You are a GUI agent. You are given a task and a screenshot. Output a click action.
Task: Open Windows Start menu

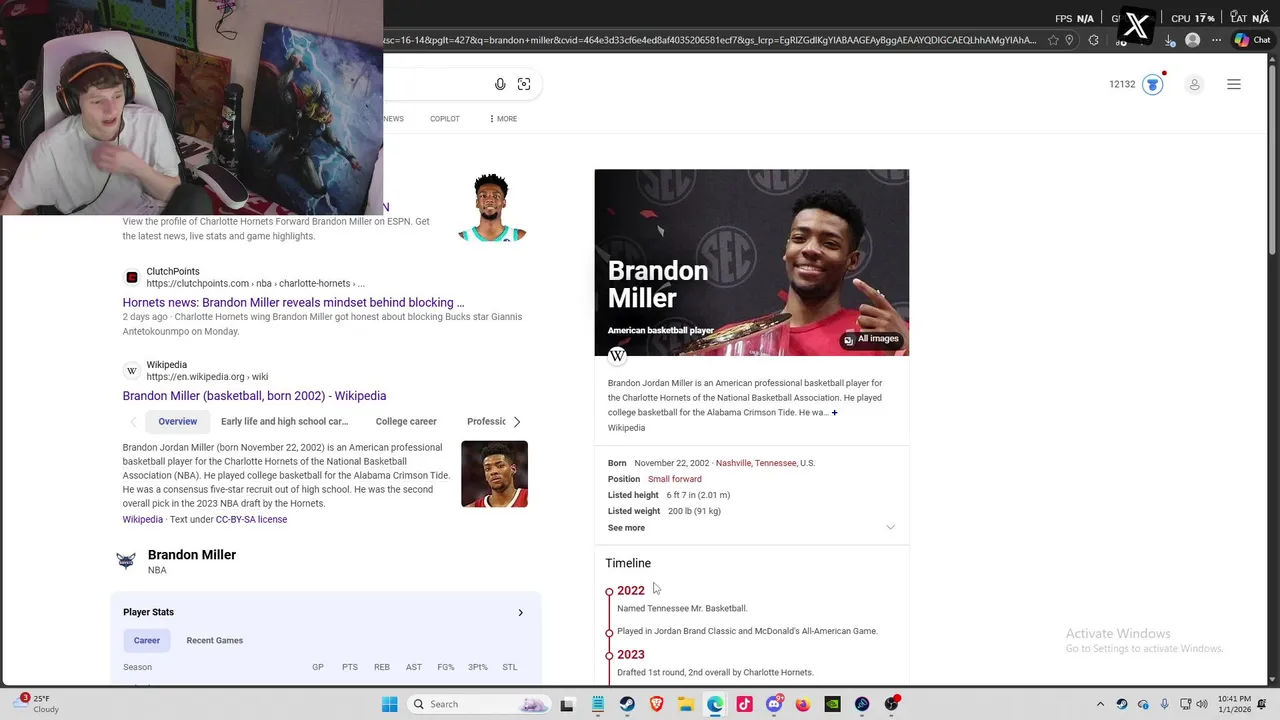[x=390, y=704]
